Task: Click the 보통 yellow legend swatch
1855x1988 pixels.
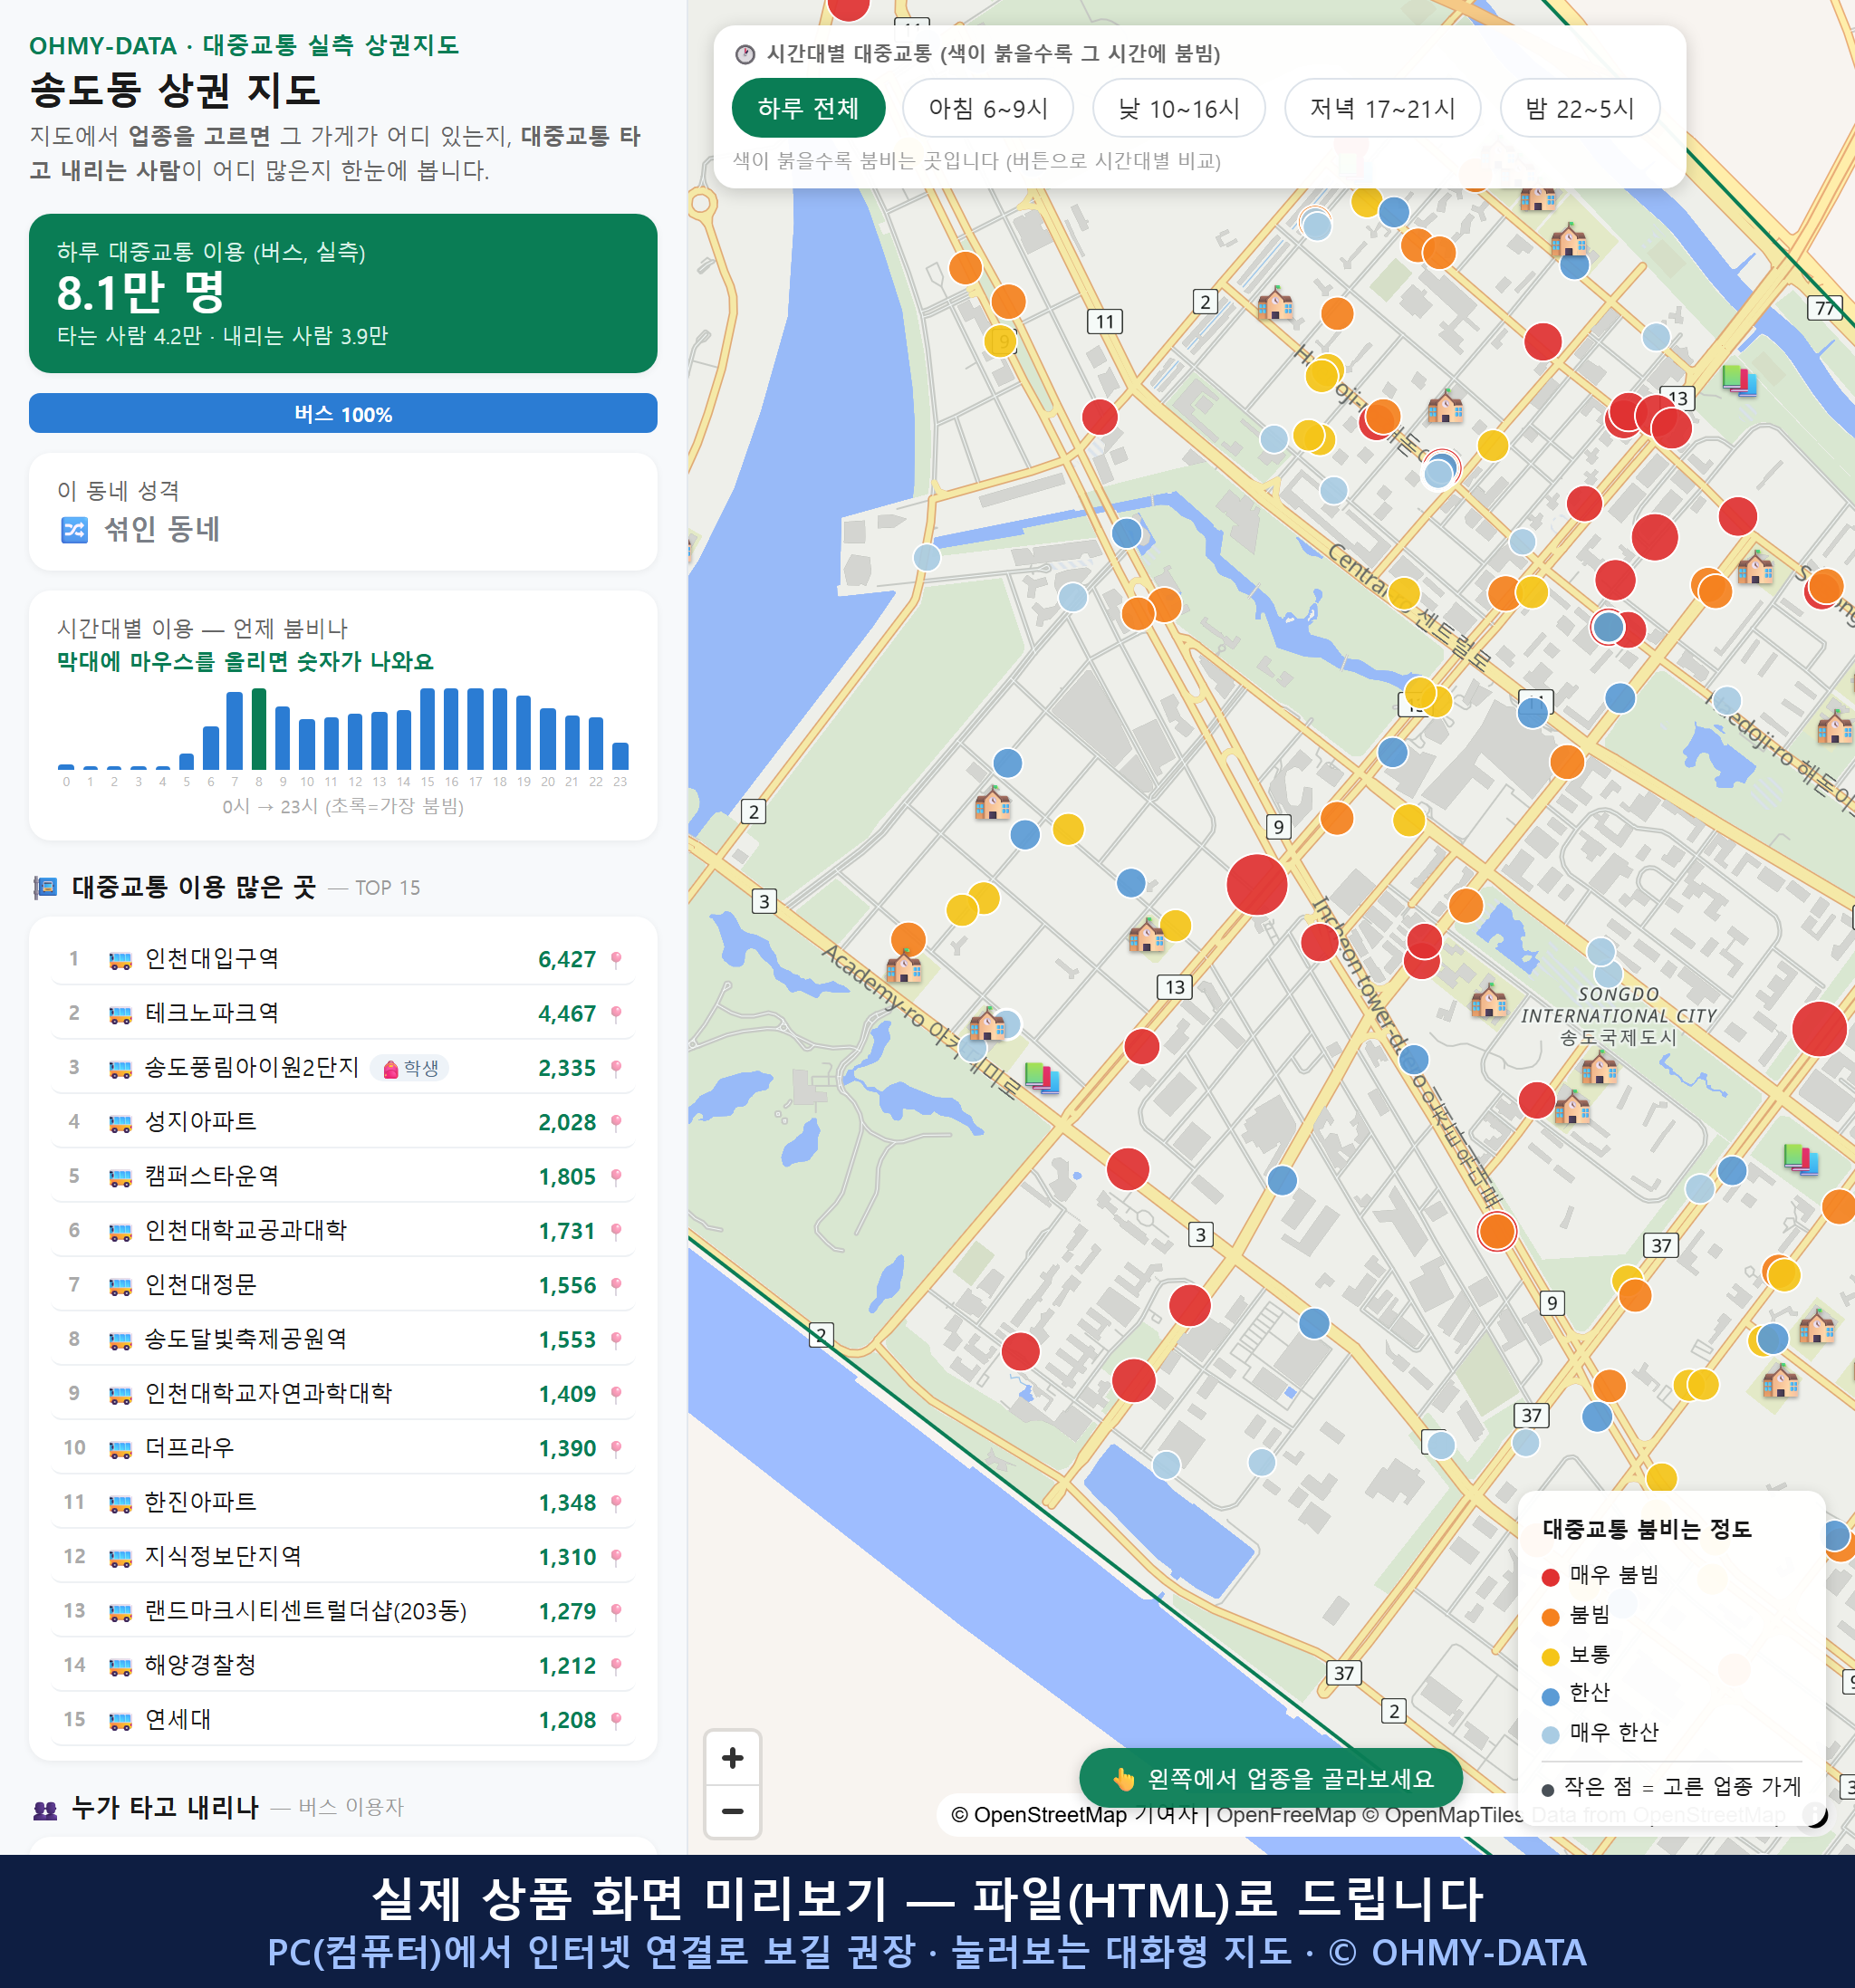Action: tap(1550, 1657)
